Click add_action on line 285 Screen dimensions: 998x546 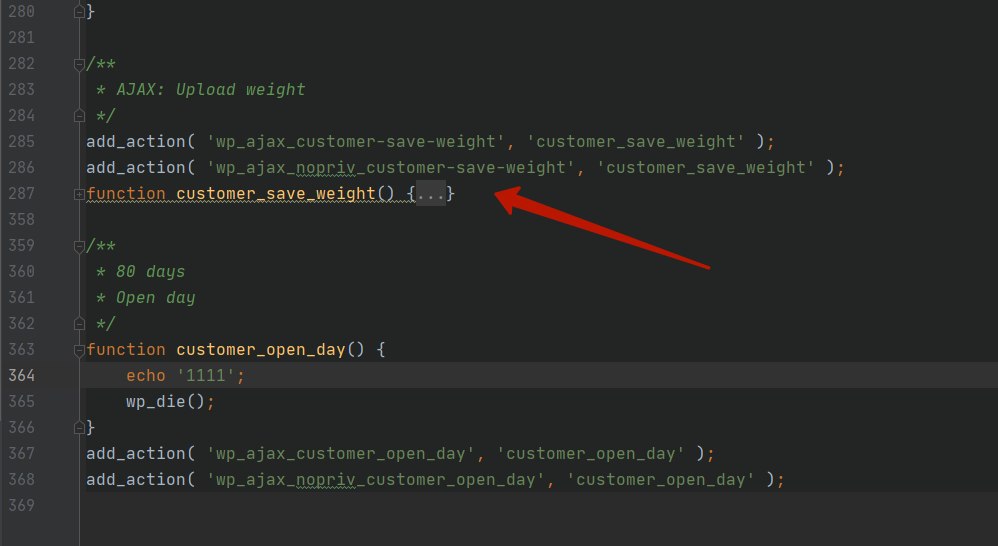click(x=136, y=141)
